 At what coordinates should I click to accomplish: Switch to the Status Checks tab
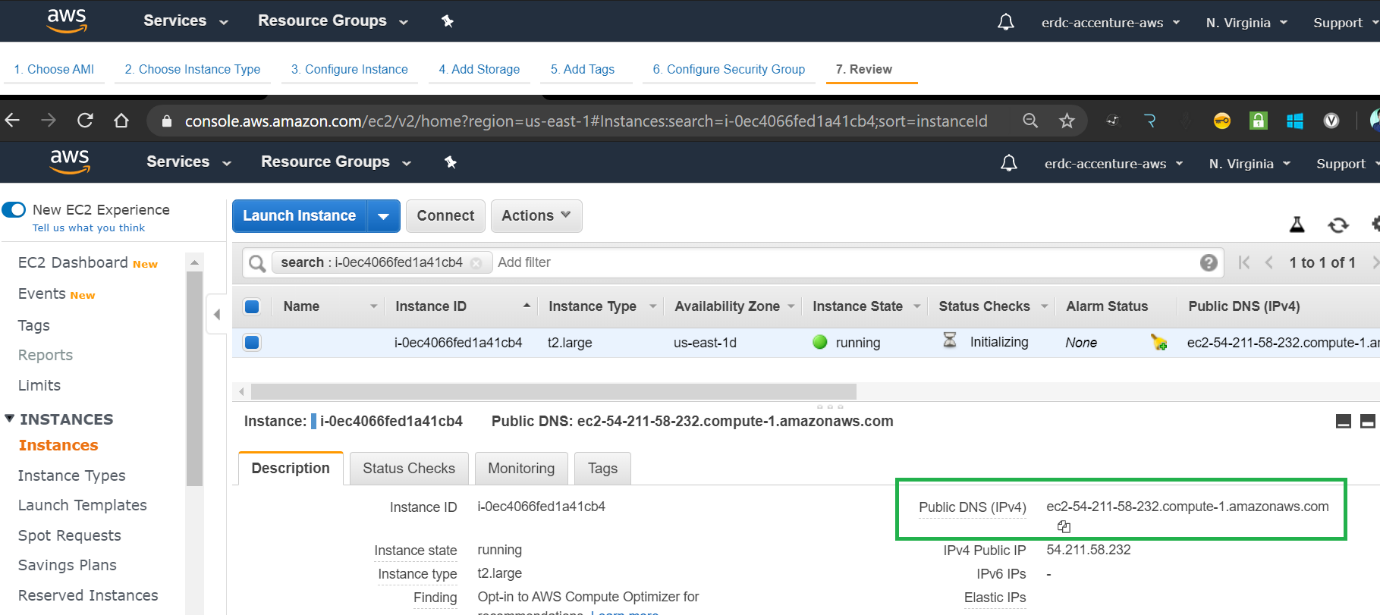click(408, 468)
